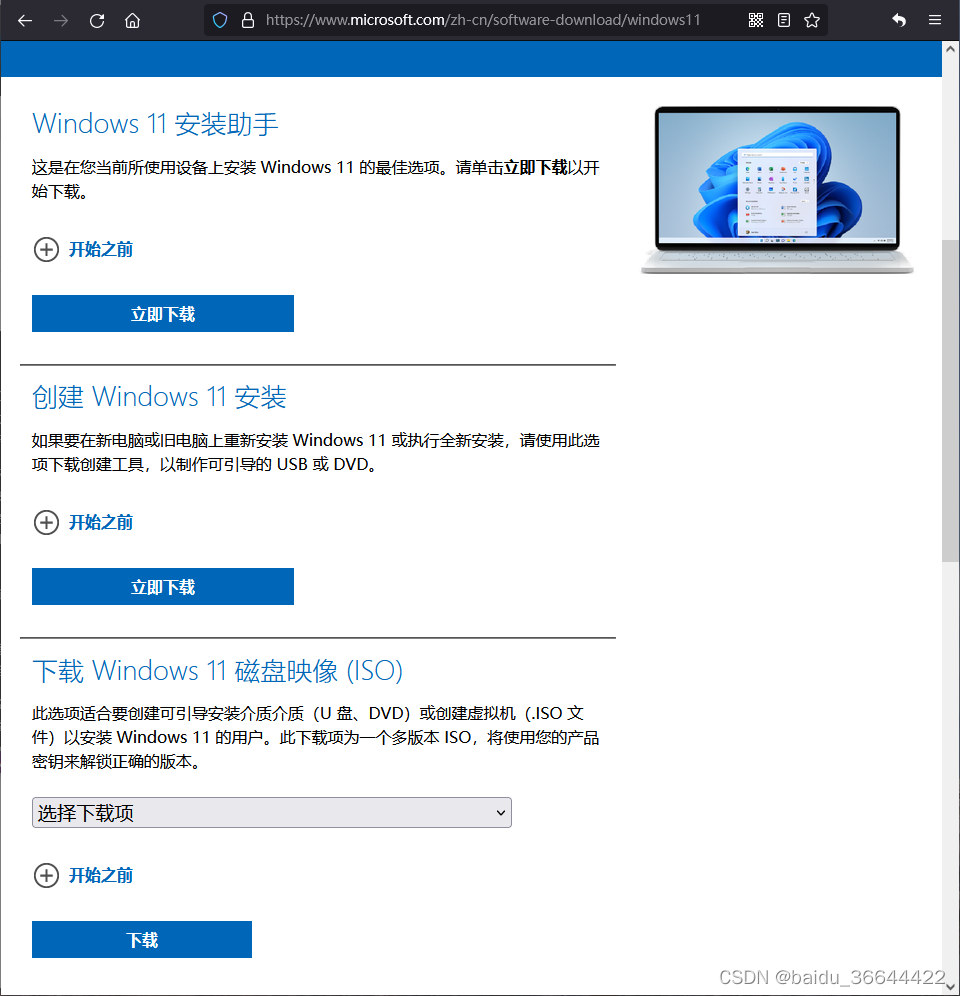Viewport: 960px width, 996px height.
Task: Expand 开始之前 under the ISO download section
Action: (83, 875)
